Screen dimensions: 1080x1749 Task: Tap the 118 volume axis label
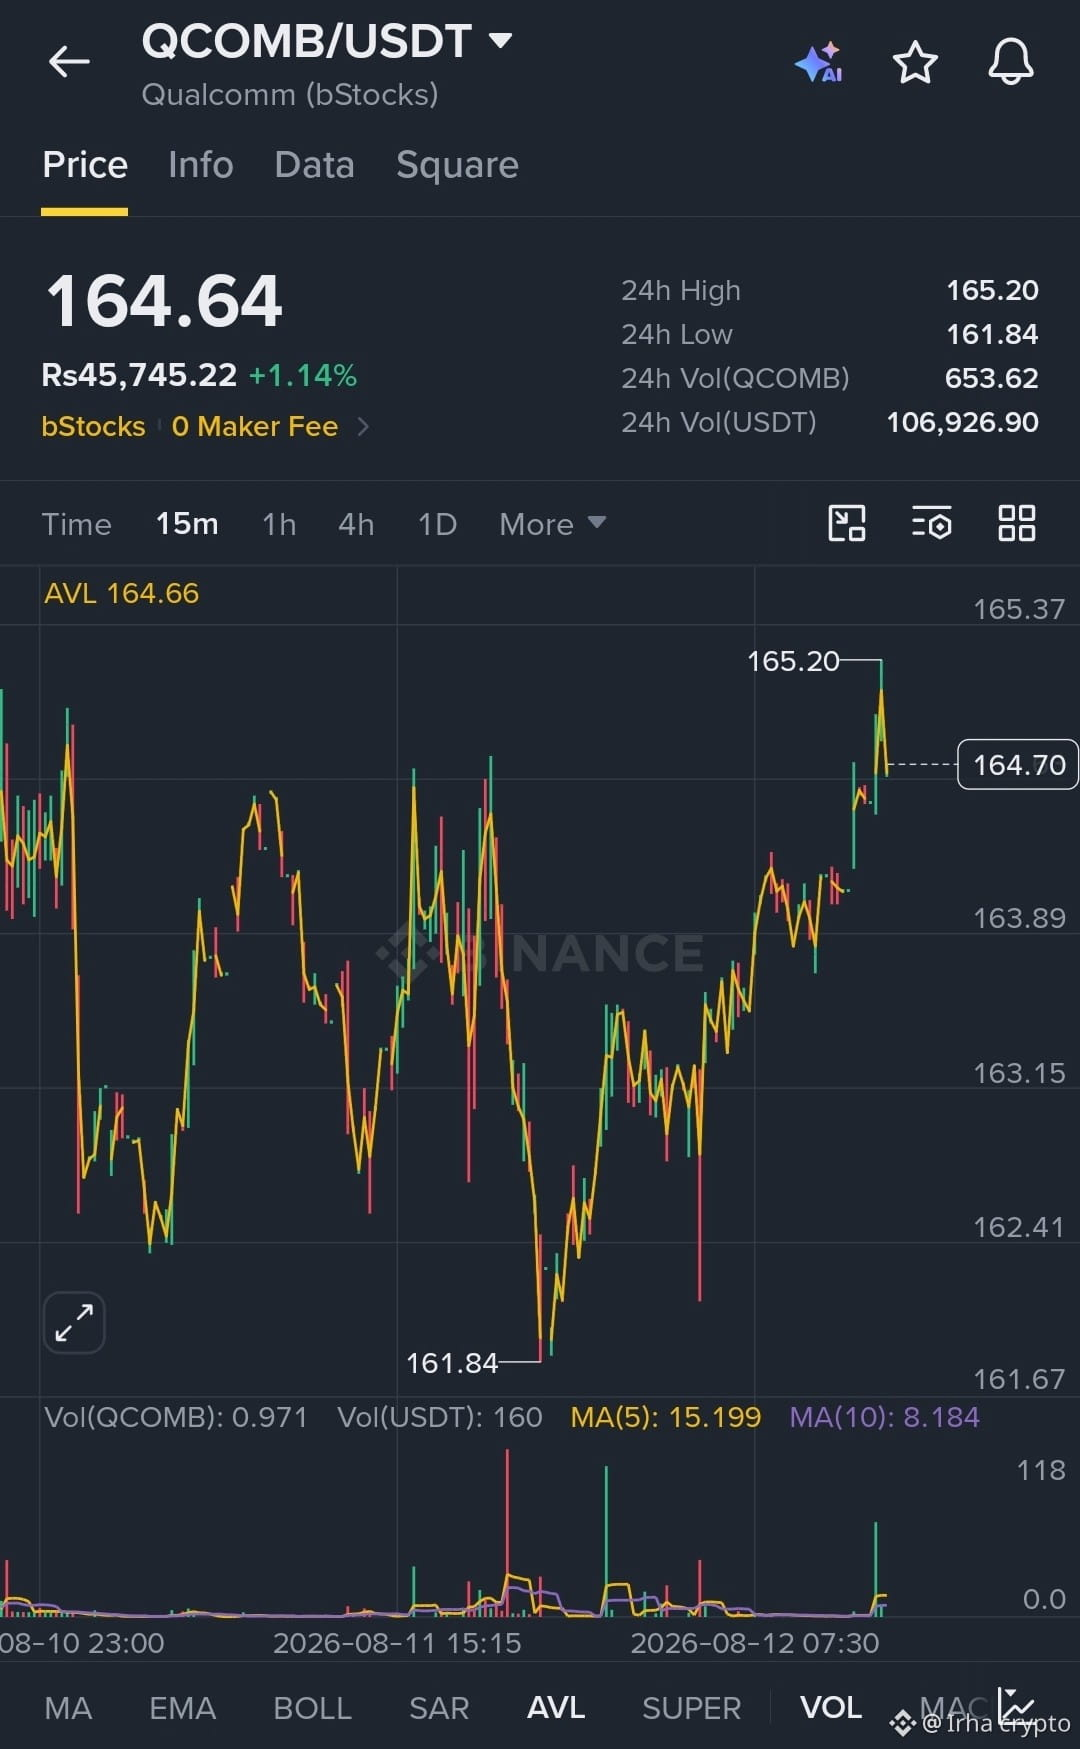[1041, 1470]
